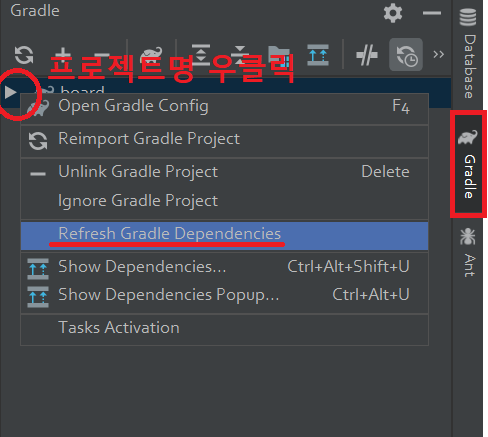Choose Open Gradle Config from context menu
The image size is (488, 437).
pyautogui.click(x=224, y=109)
